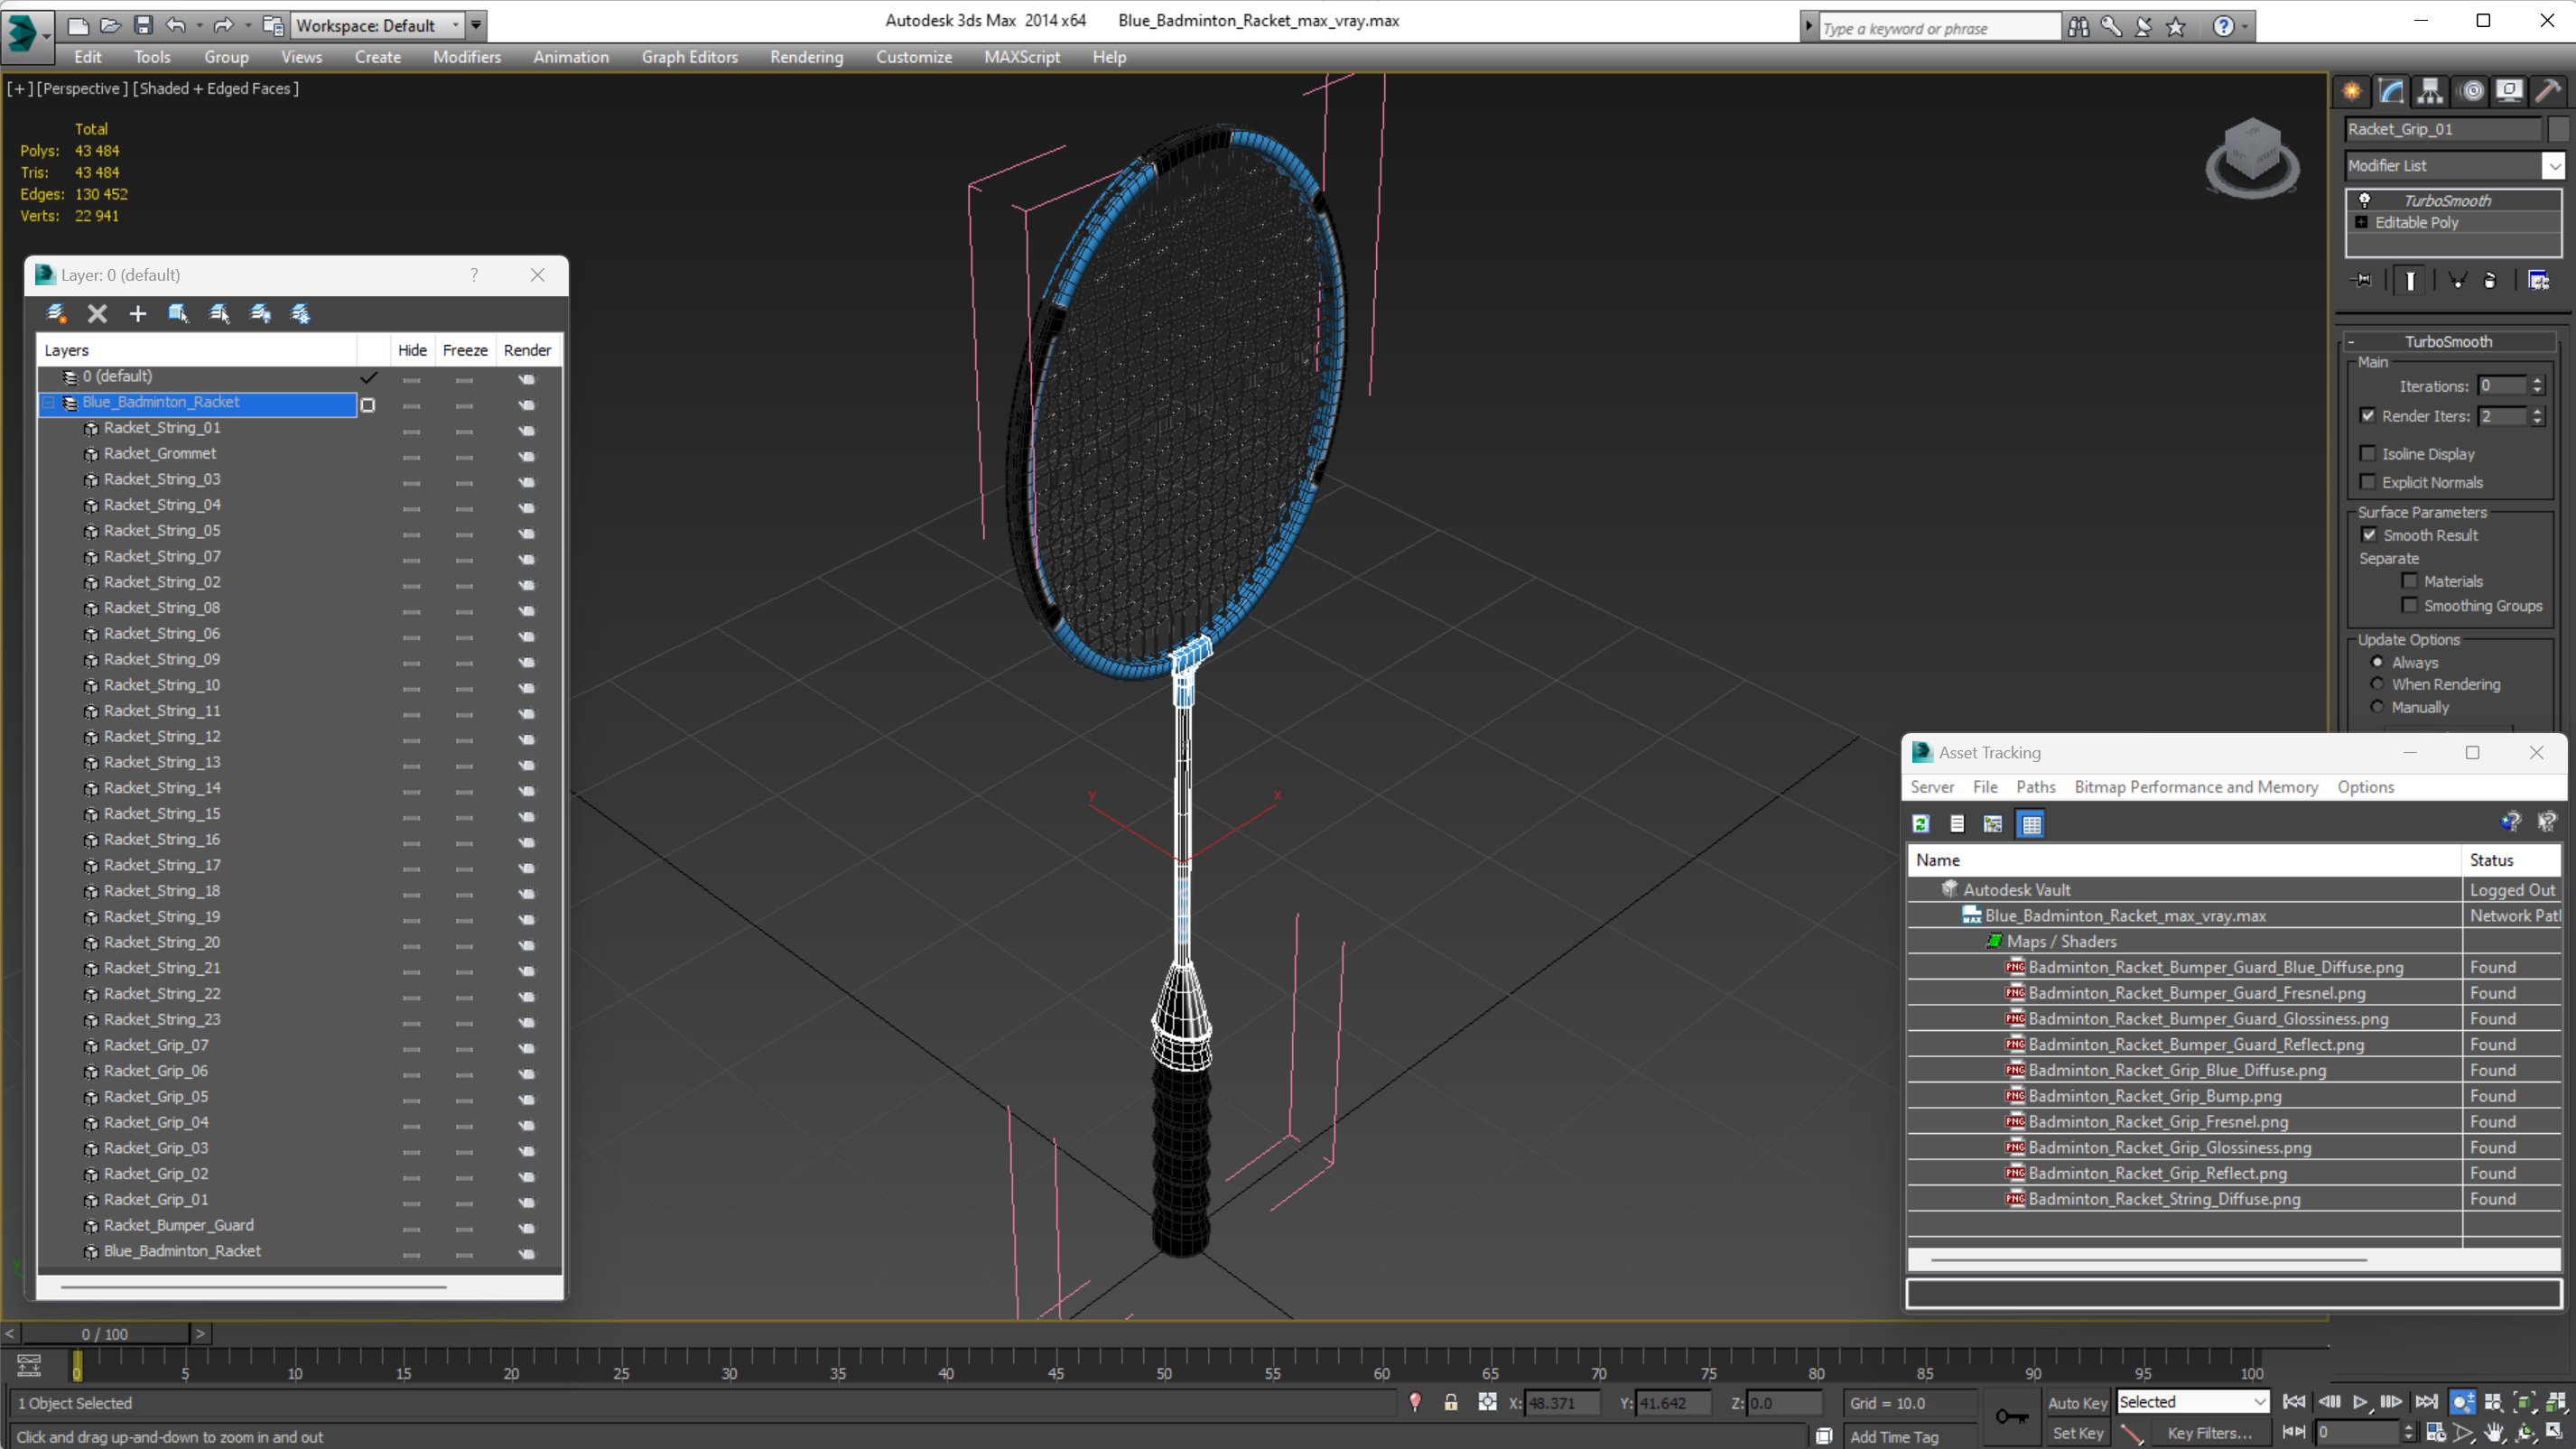This screenshot has height=1449, width=2576.
Task: Click the Pin Stack icon
Action: click(2361, 280)
